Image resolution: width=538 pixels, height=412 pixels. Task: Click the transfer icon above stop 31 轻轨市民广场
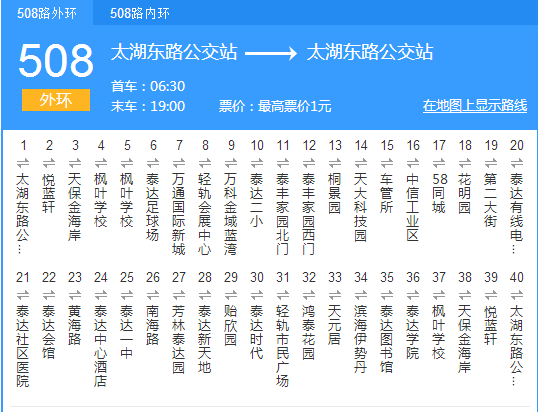point(283,295)
